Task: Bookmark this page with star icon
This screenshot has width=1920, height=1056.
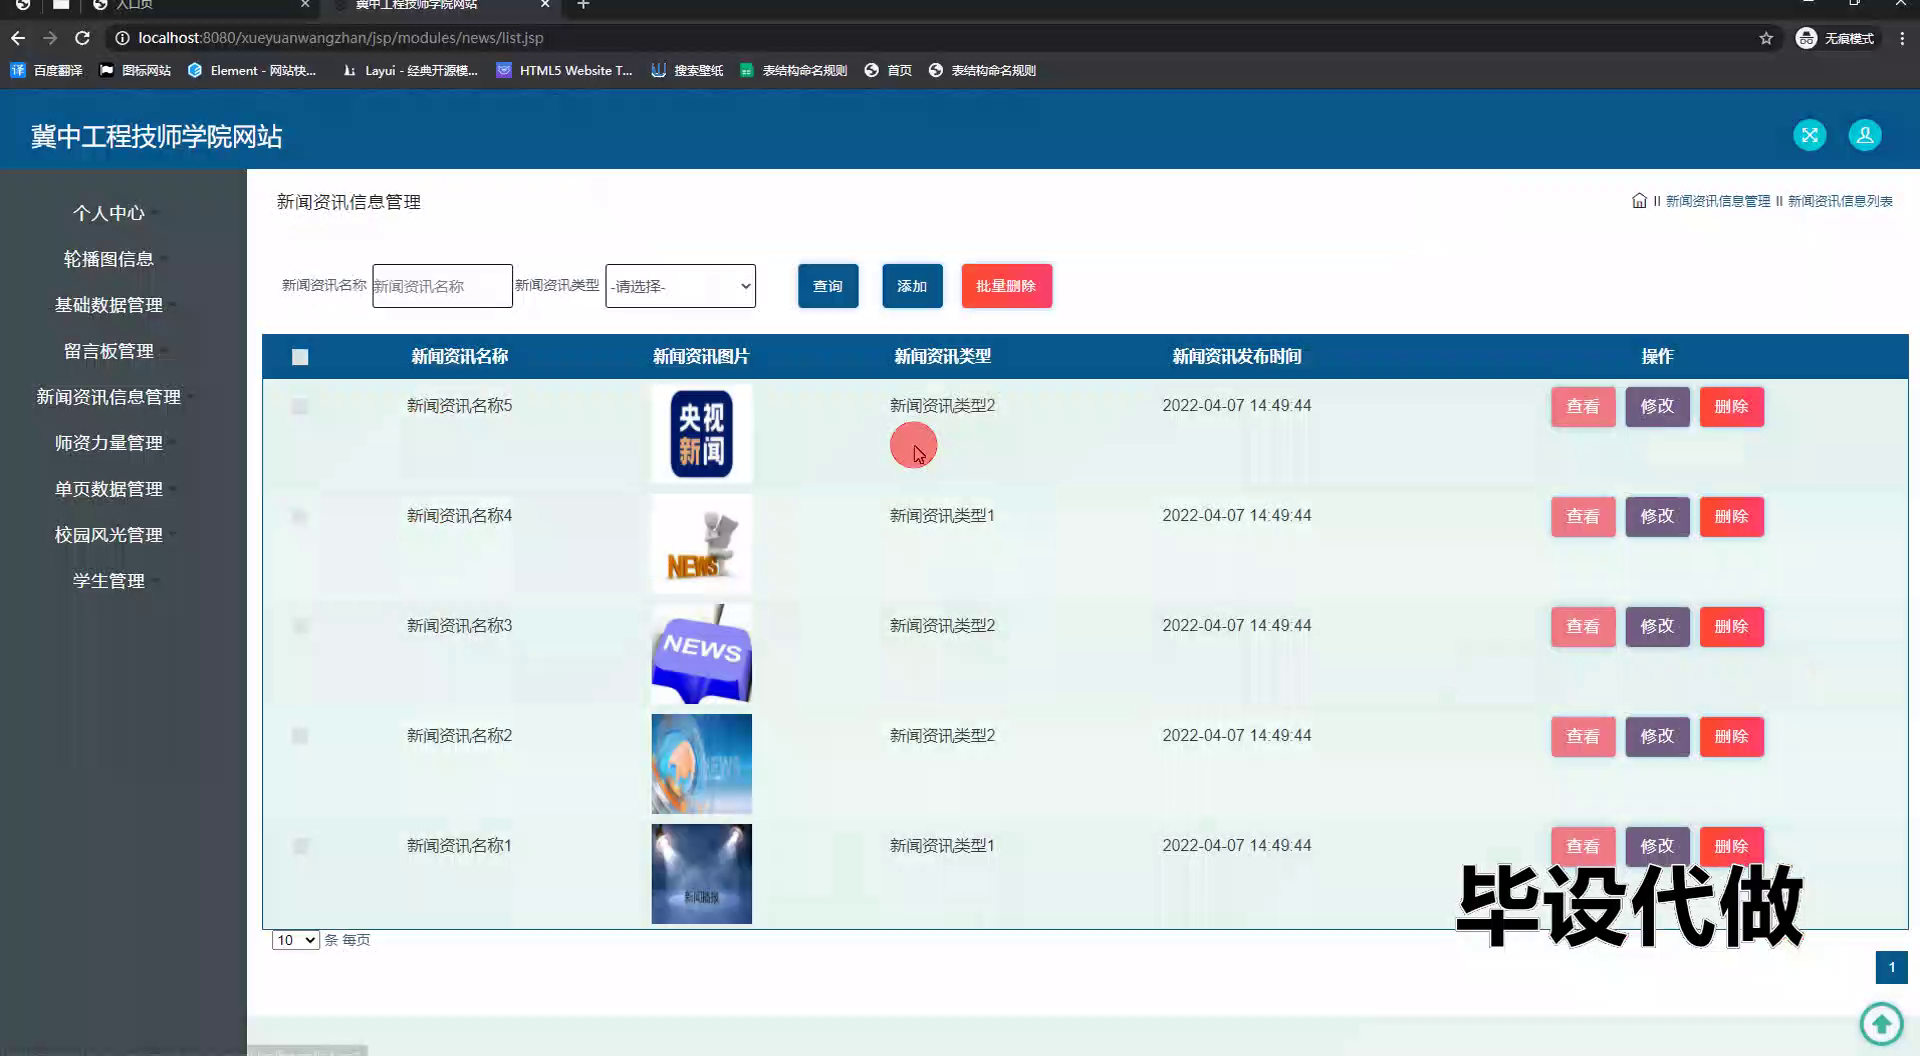Action: (1766, 38)
